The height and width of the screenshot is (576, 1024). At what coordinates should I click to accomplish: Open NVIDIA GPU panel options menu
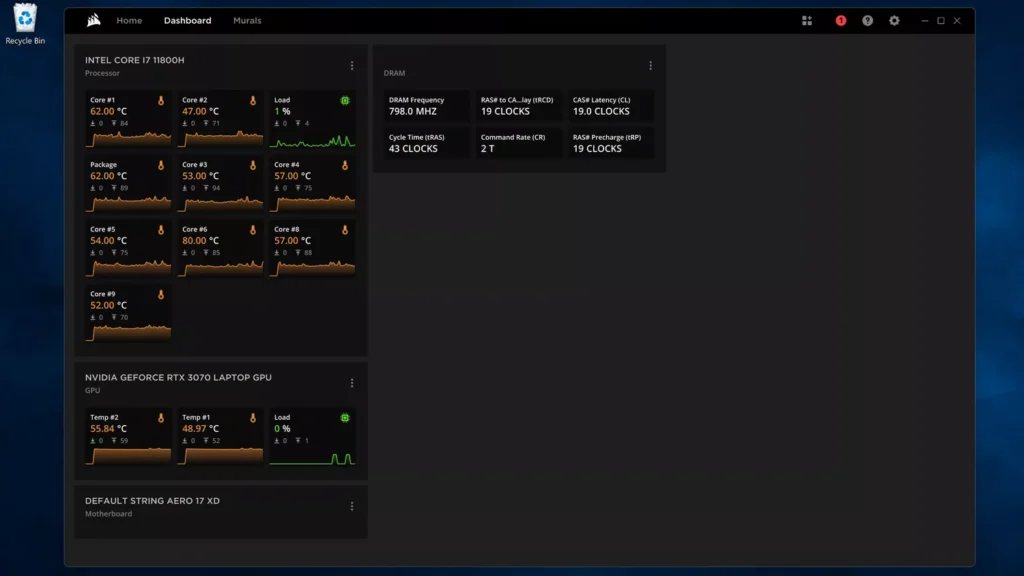click(x=352, y=383)
